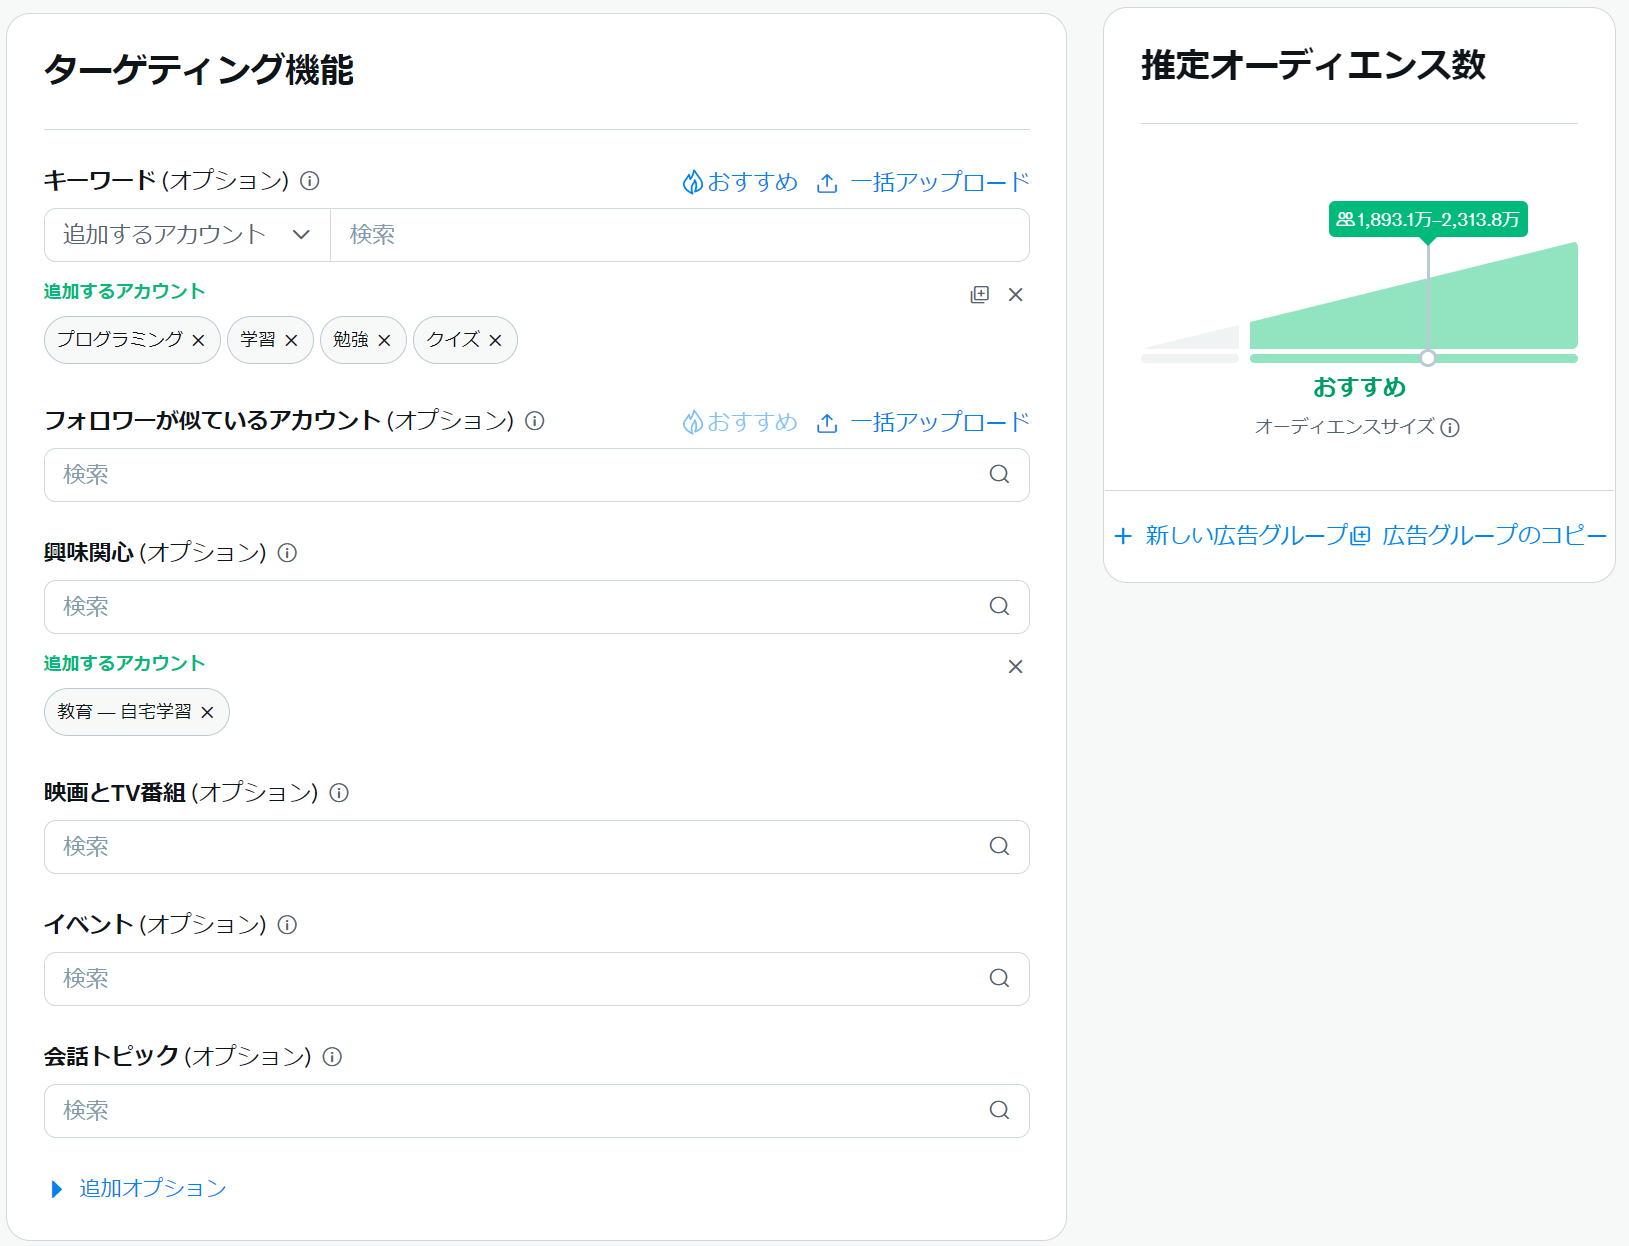Viewport: 1629px width, 1246px height.
Task: Remove the 学習 keyword tag
Action: click(x=291, y=341)
